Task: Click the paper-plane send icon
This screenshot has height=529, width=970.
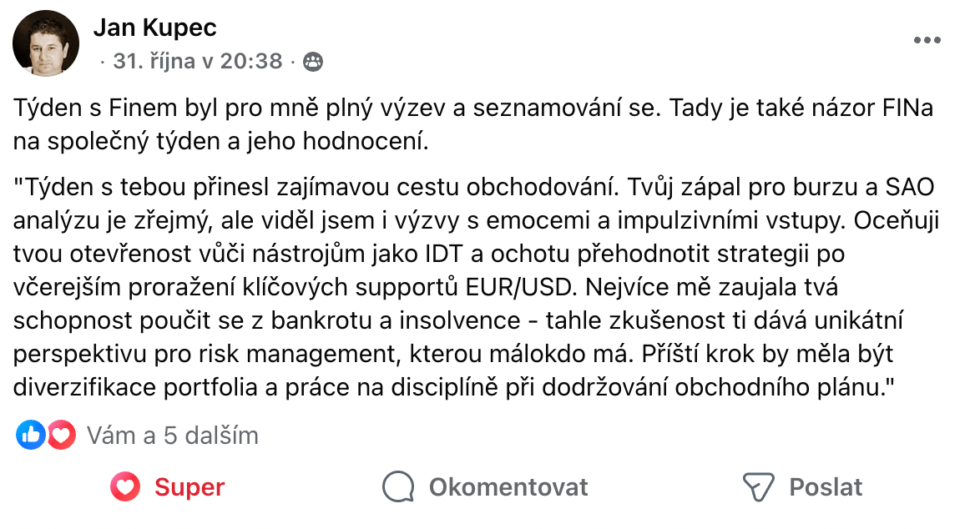Action: [759, 487]
